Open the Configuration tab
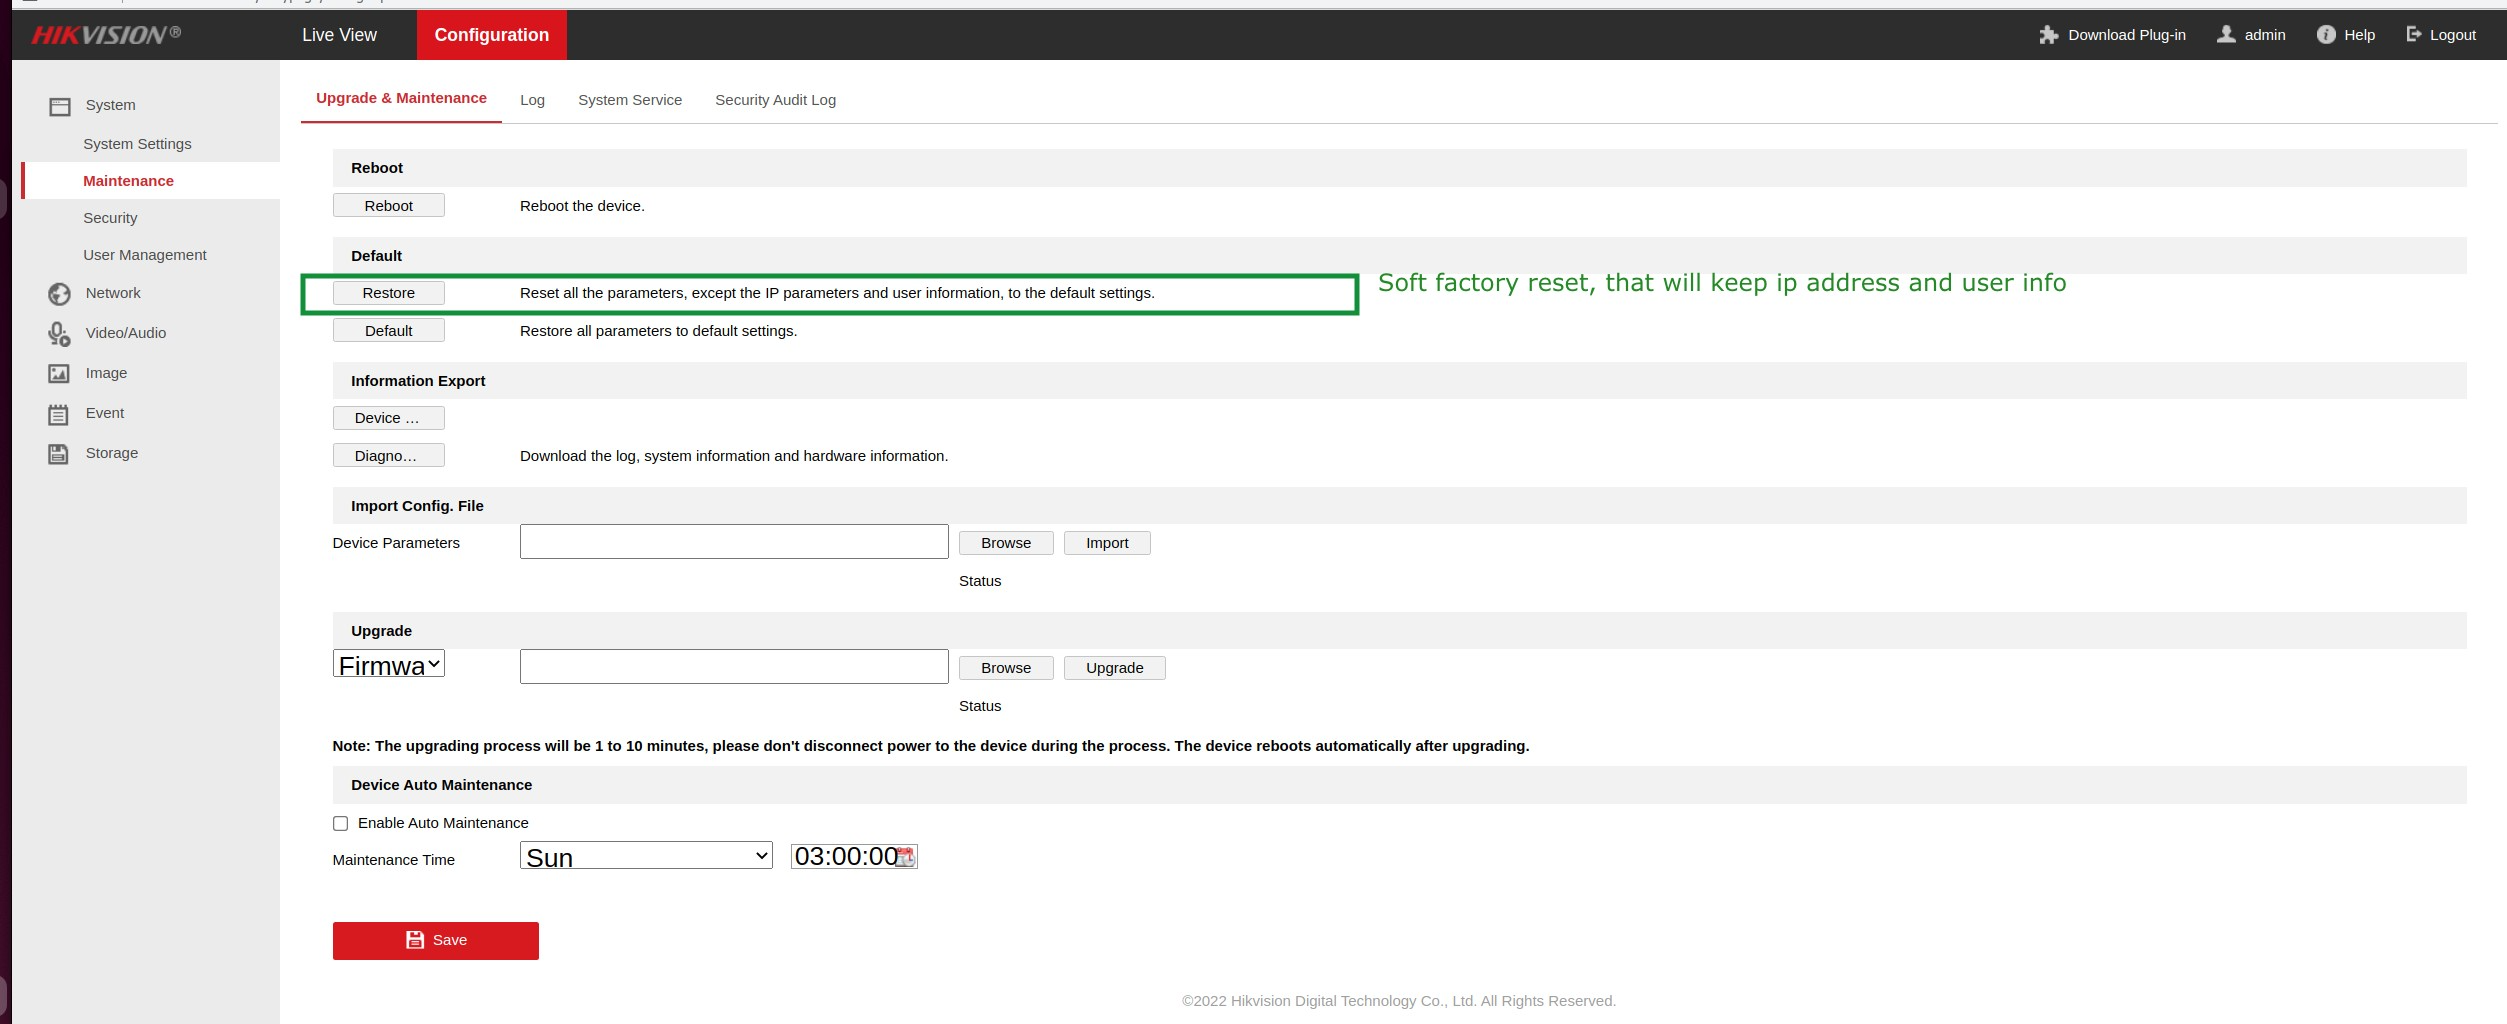The height and width of the screenshot is (1024, 2507). click(491, 35)
